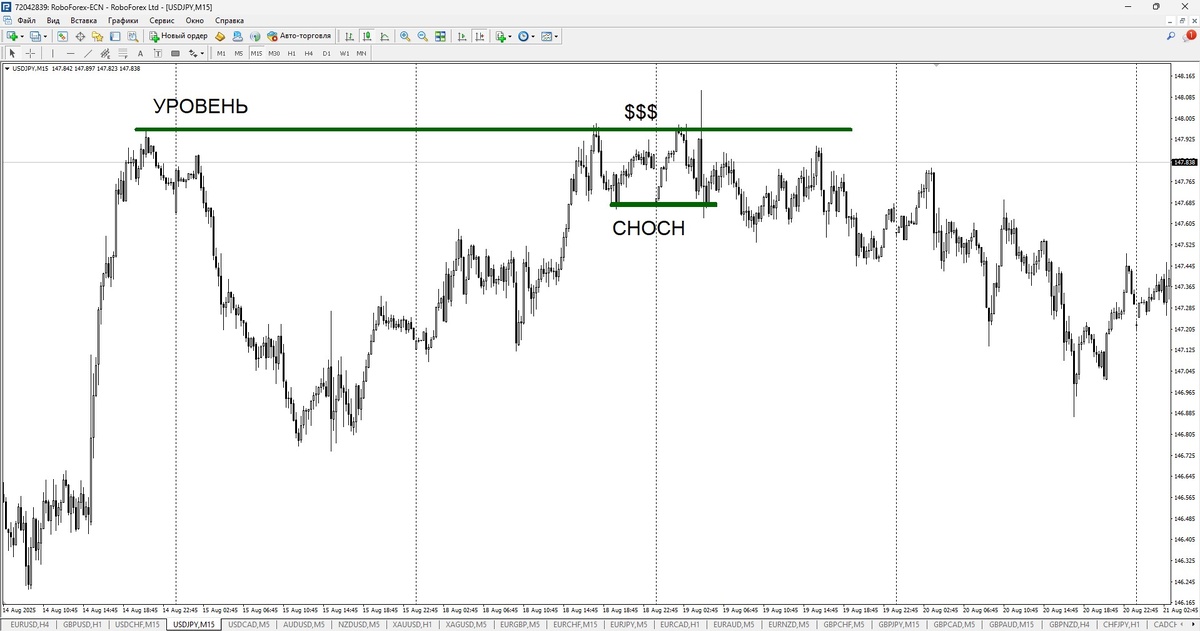Toggle chart auto scroll icon
The width and height of the screenshot is (1200, 631).
pyautogui.click(x=462, y=36)
